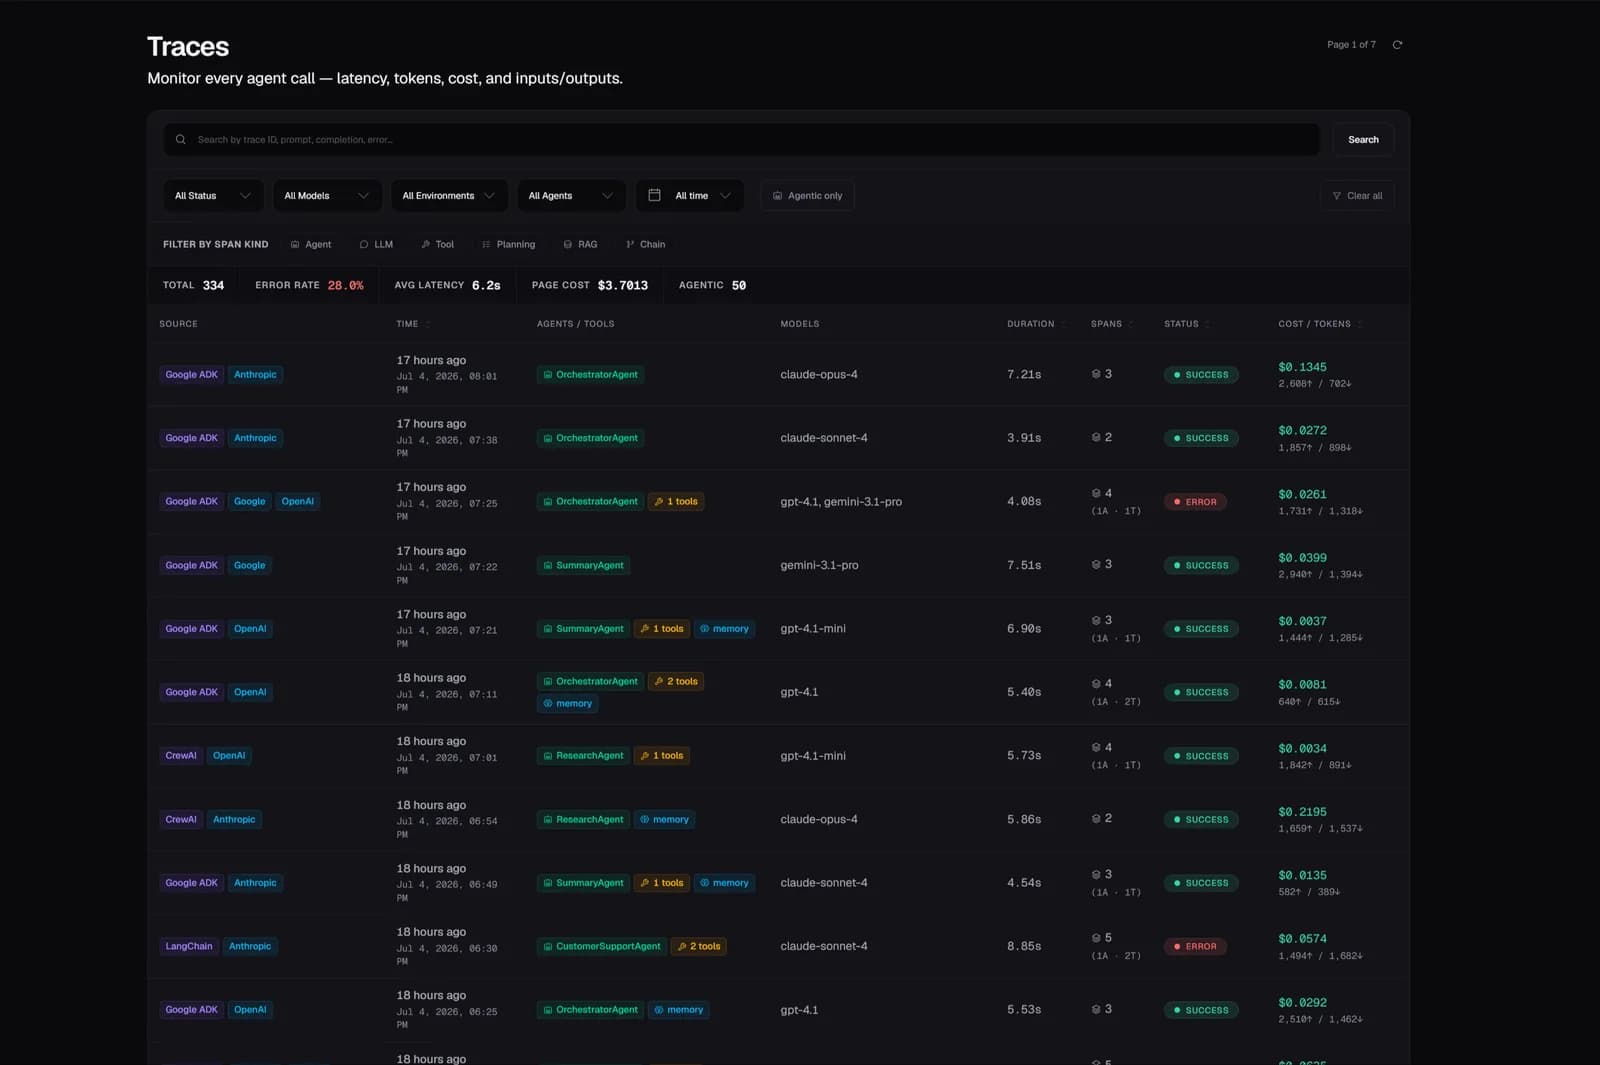Open the All time date range dropdown
This screenshot has width=1600, height=1065.
(690, 196)
